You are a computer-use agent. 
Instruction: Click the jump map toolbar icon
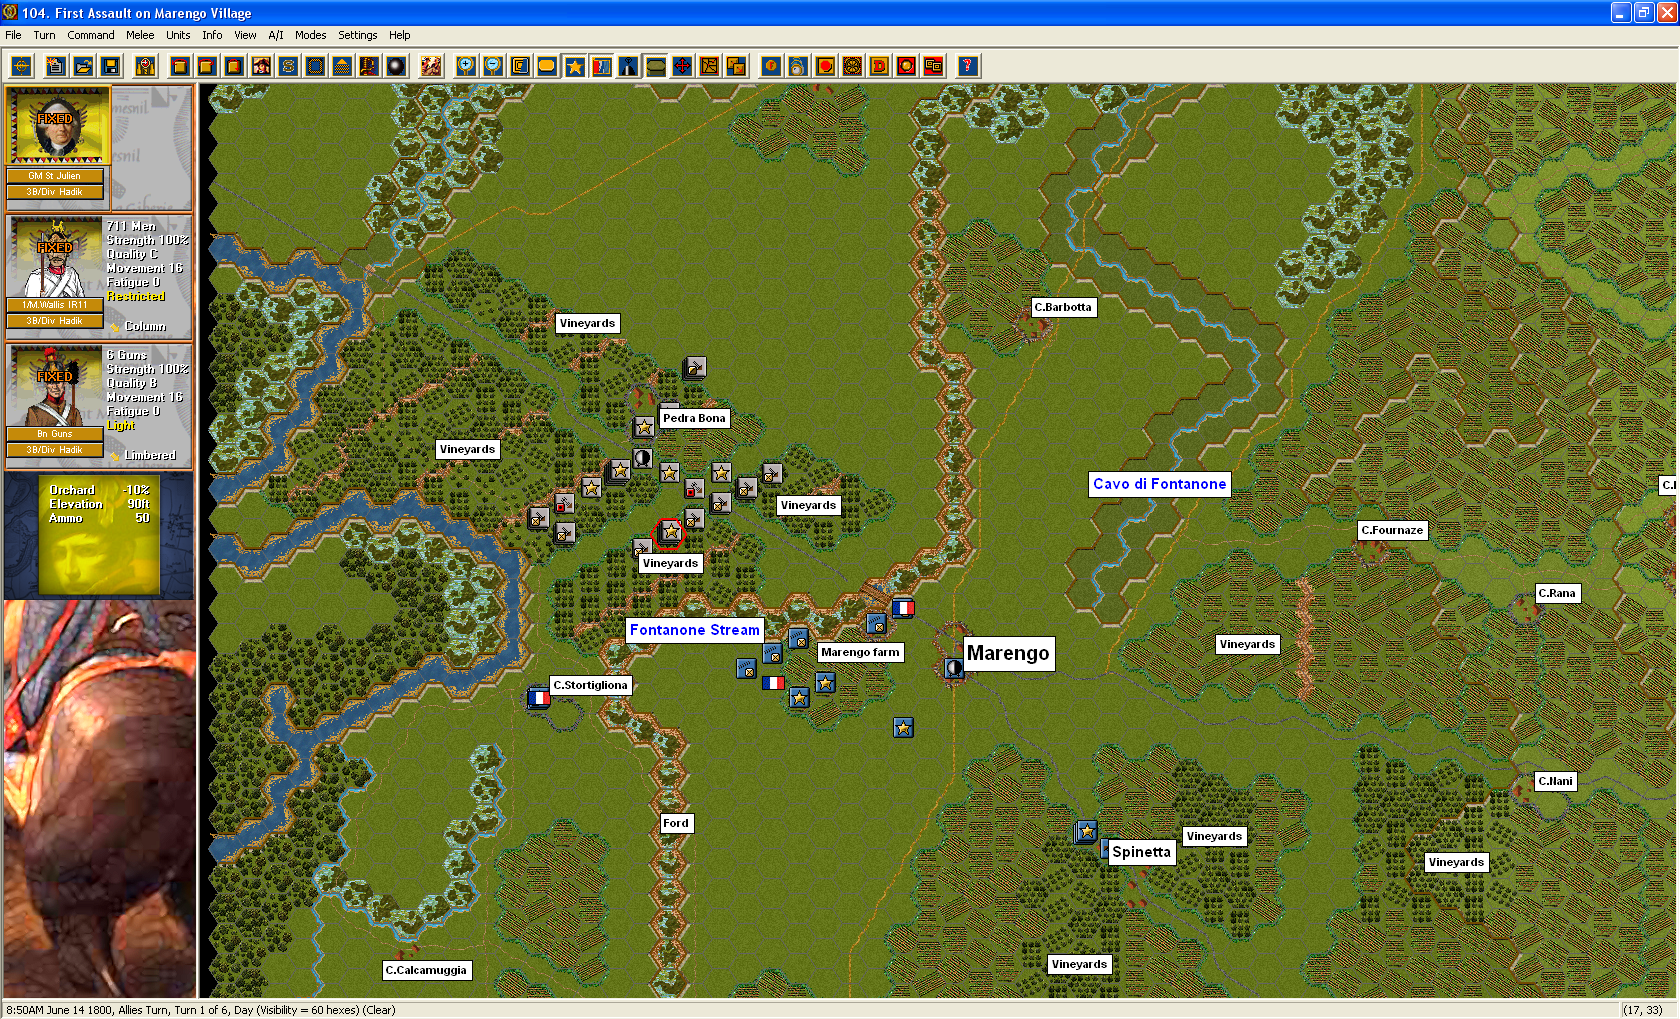pyautogui.click(x=709, y=66)
